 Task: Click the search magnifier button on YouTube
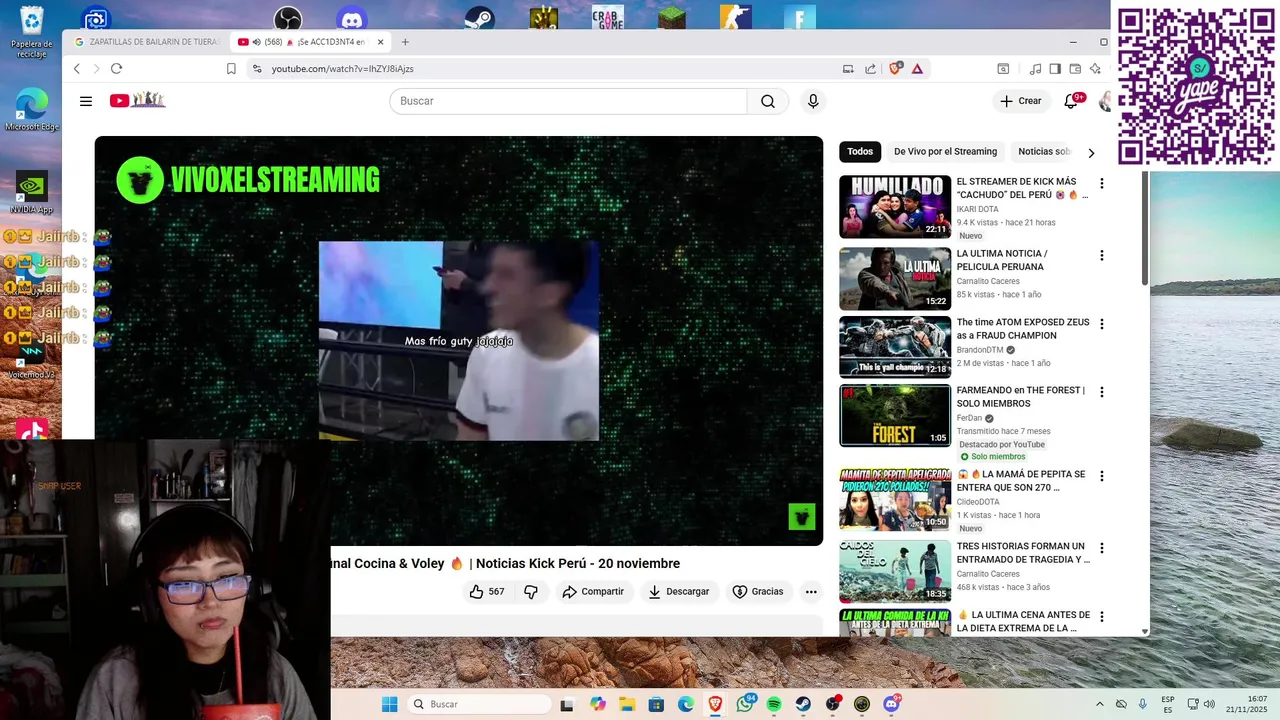pos(767,101)
